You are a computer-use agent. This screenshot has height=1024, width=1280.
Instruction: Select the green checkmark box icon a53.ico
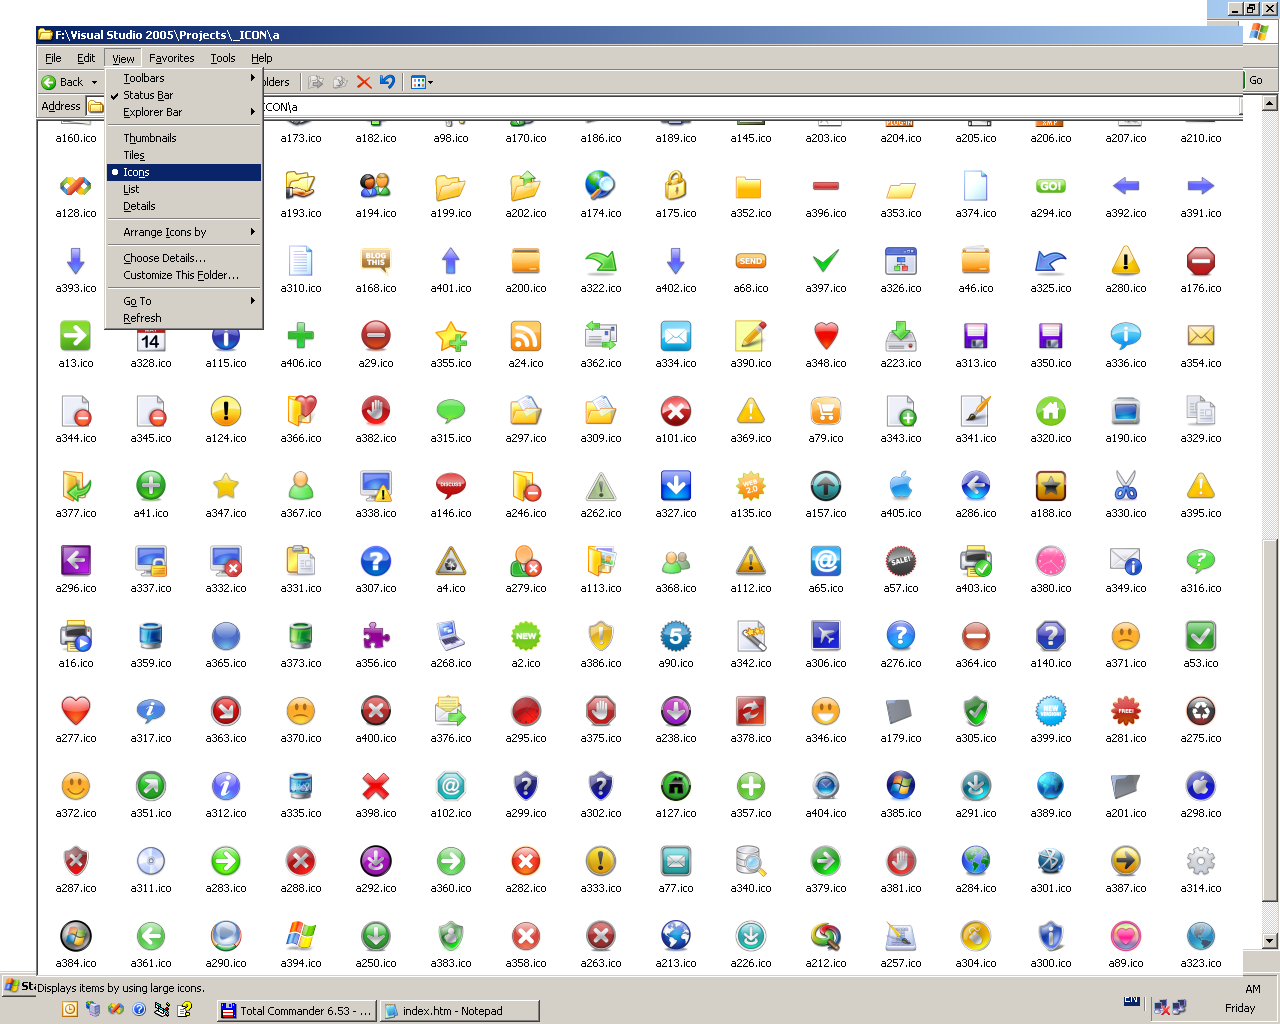pos(1201,635)
